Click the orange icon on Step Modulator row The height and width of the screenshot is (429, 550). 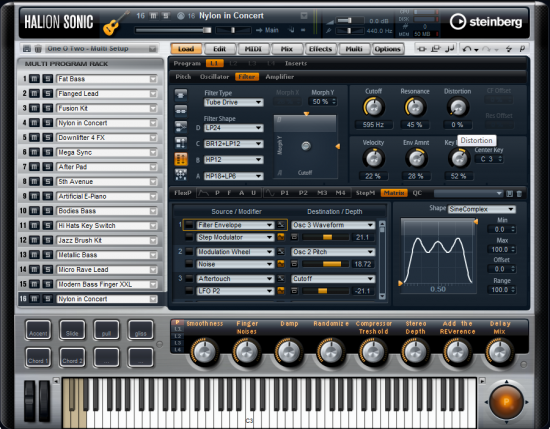click(x=281, y=237)
